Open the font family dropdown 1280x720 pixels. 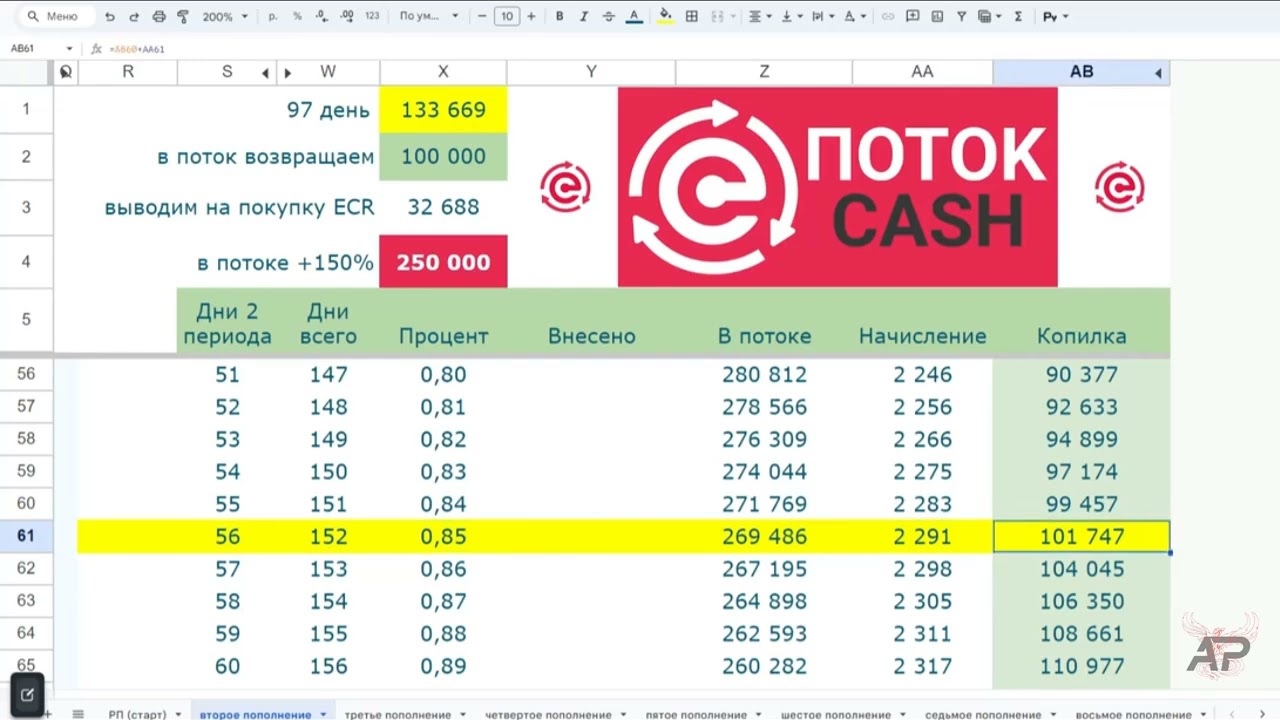point(428,17)
